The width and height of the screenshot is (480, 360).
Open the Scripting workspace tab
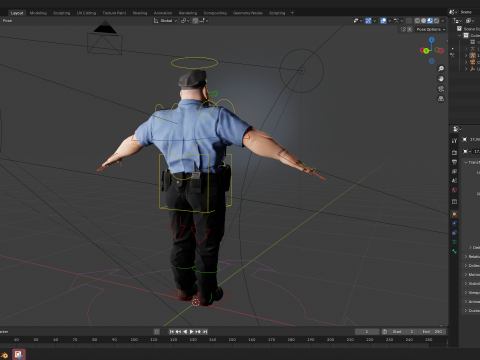pyautogui.click(x=277, y=13)
